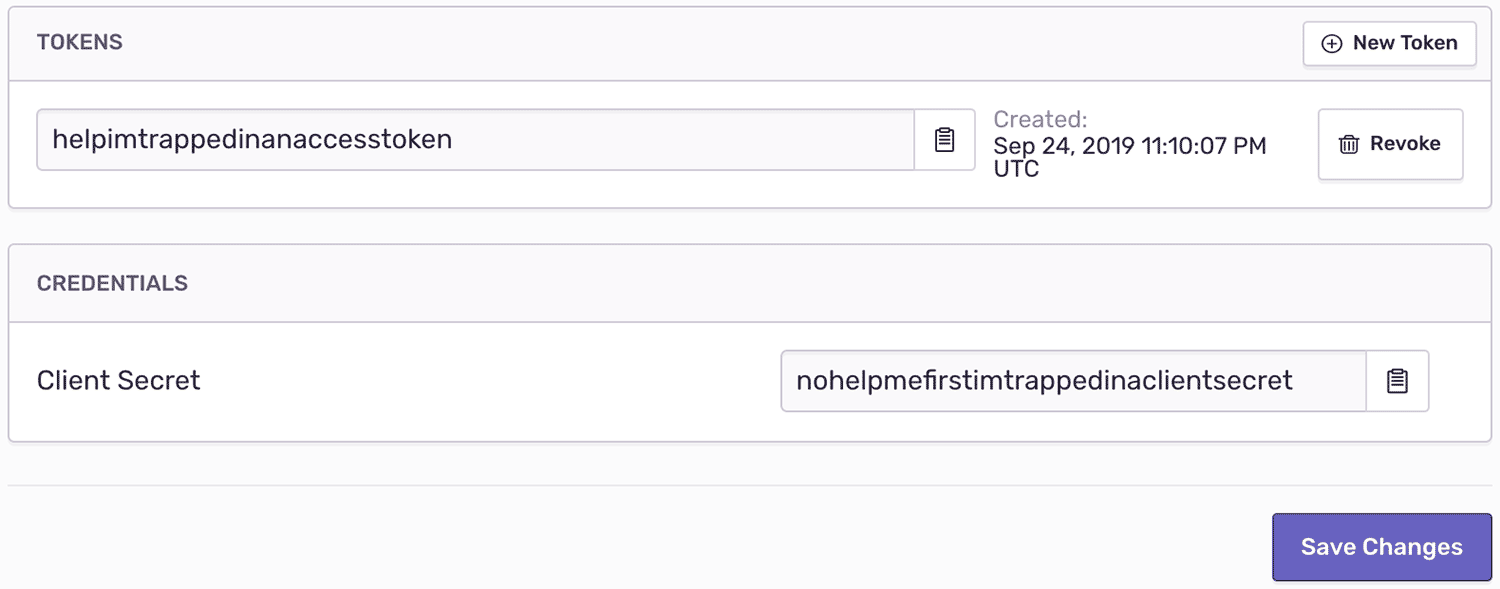Image resolution: width=1500 pixels, height=589 pixels.
Task: Click the plus icon beside New Token
Action: coord(1332,44)
